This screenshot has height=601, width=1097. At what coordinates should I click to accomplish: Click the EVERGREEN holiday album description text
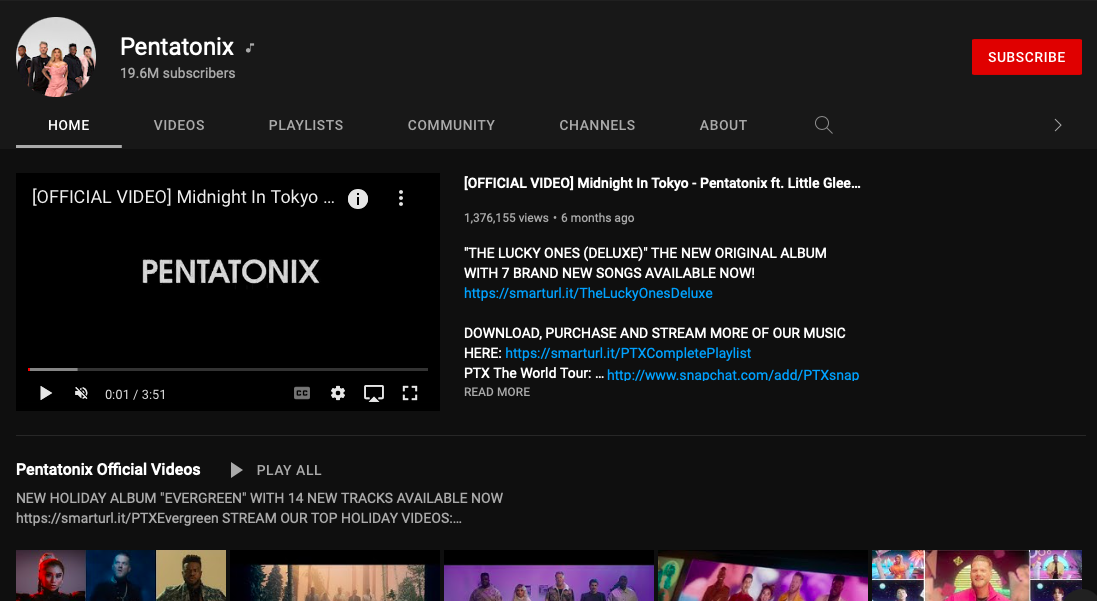click(x=260, y=508)
